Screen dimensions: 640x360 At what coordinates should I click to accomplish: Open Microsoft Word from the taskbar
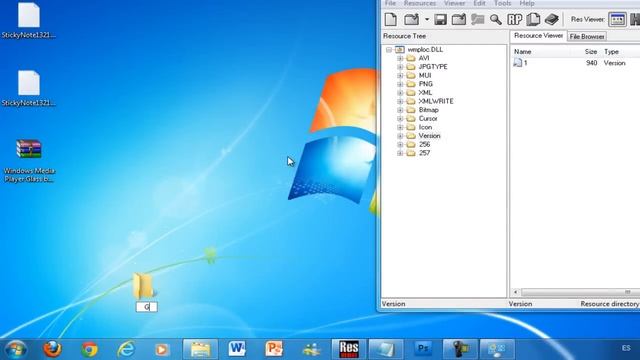coord(237,349)
